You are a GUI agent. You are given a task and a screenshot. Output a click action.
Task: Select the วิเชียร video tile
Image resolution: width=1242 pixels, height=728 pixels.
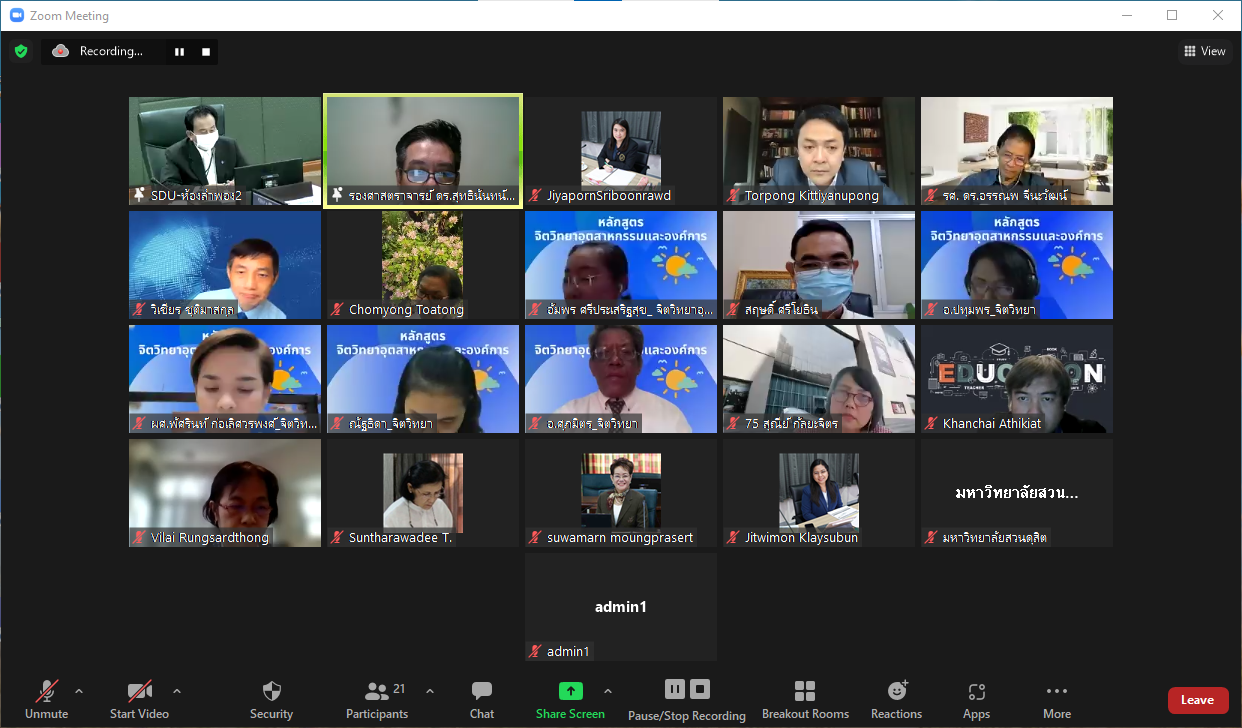coord(225,265)
